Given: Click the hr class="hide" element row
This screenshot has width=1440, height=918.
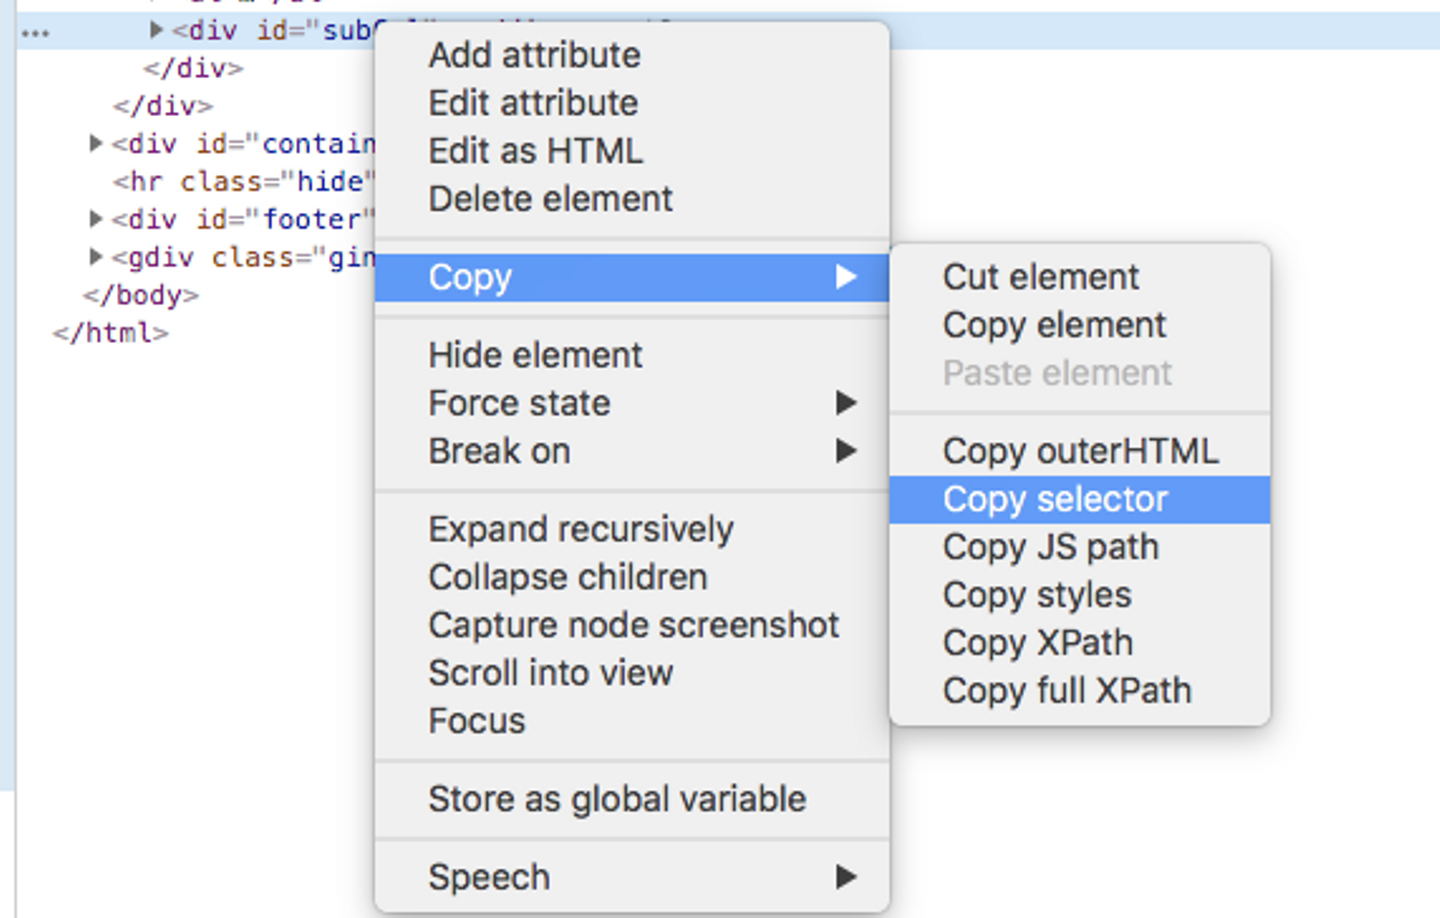Looking at the screenshot, I should [240, 182].
